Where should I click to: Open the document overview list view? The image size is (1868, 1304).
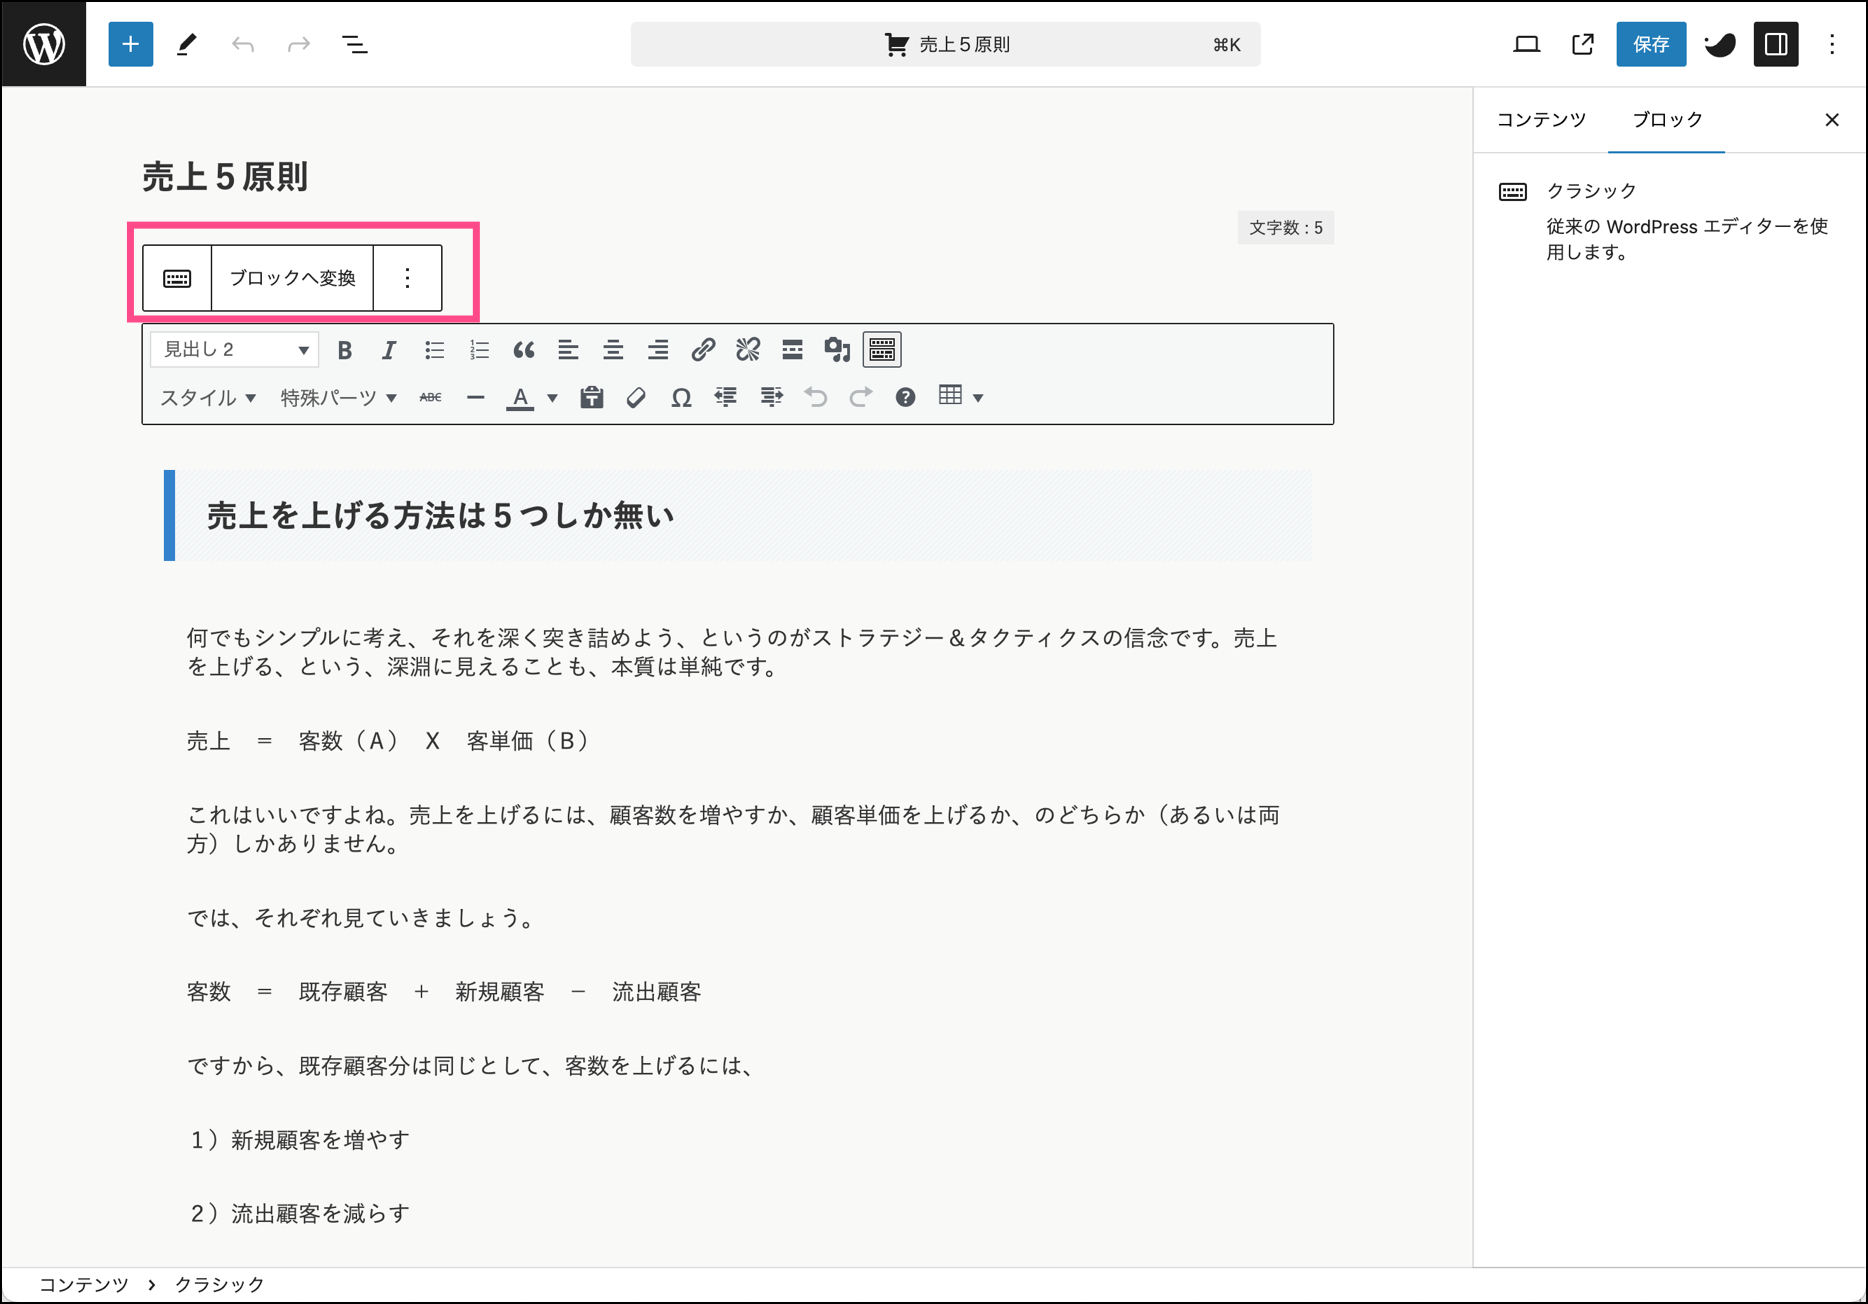click(x=355, y=44)
